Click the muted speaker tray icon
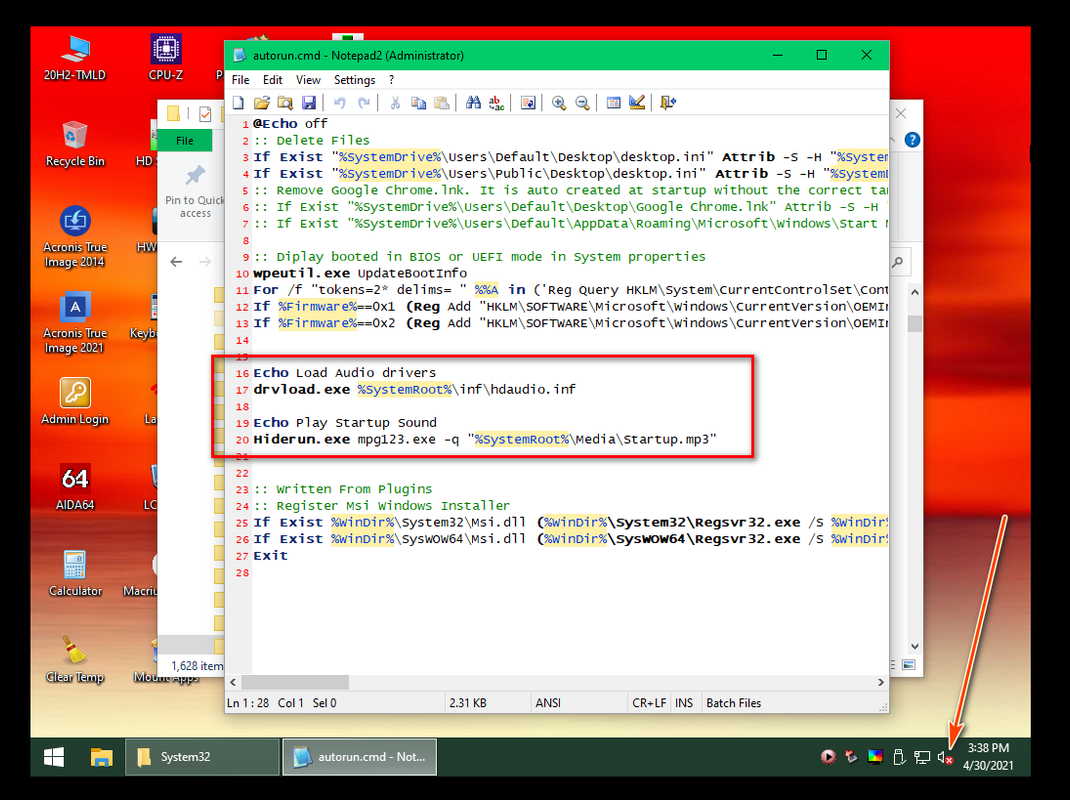This screenshot has height=800, width=1070. tap(945, 757)
